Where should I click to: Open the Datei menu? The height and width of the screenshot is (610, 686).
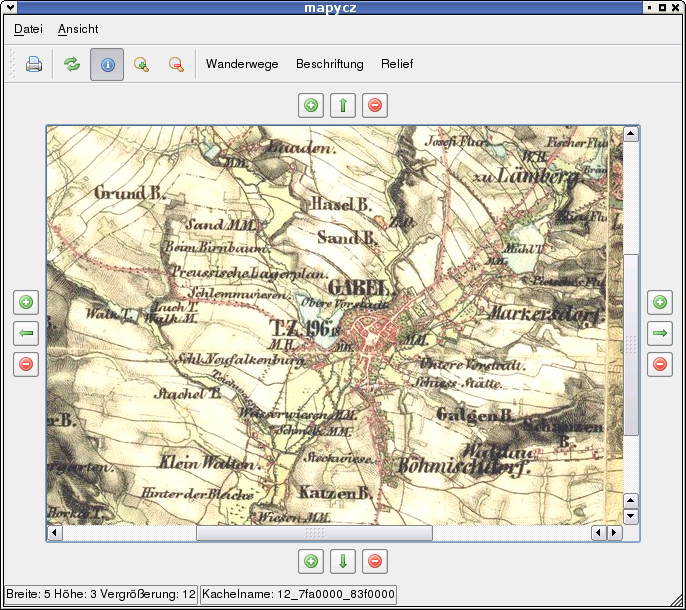(28, 29)
